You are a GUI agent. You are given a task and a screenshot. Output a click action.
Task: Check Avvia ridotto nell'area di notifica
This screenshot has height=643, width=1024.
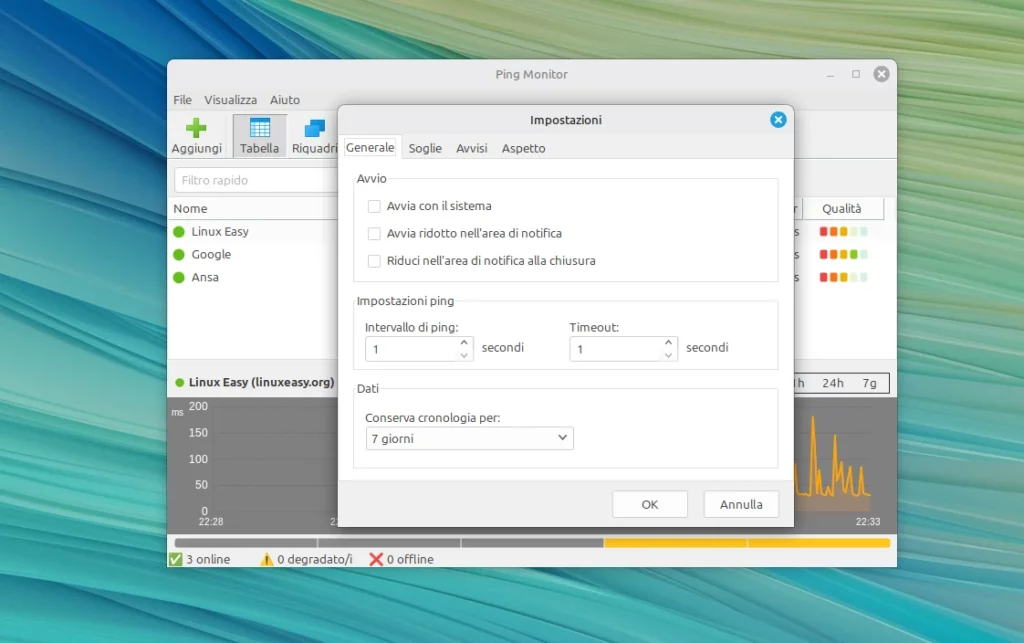(375, 233)
